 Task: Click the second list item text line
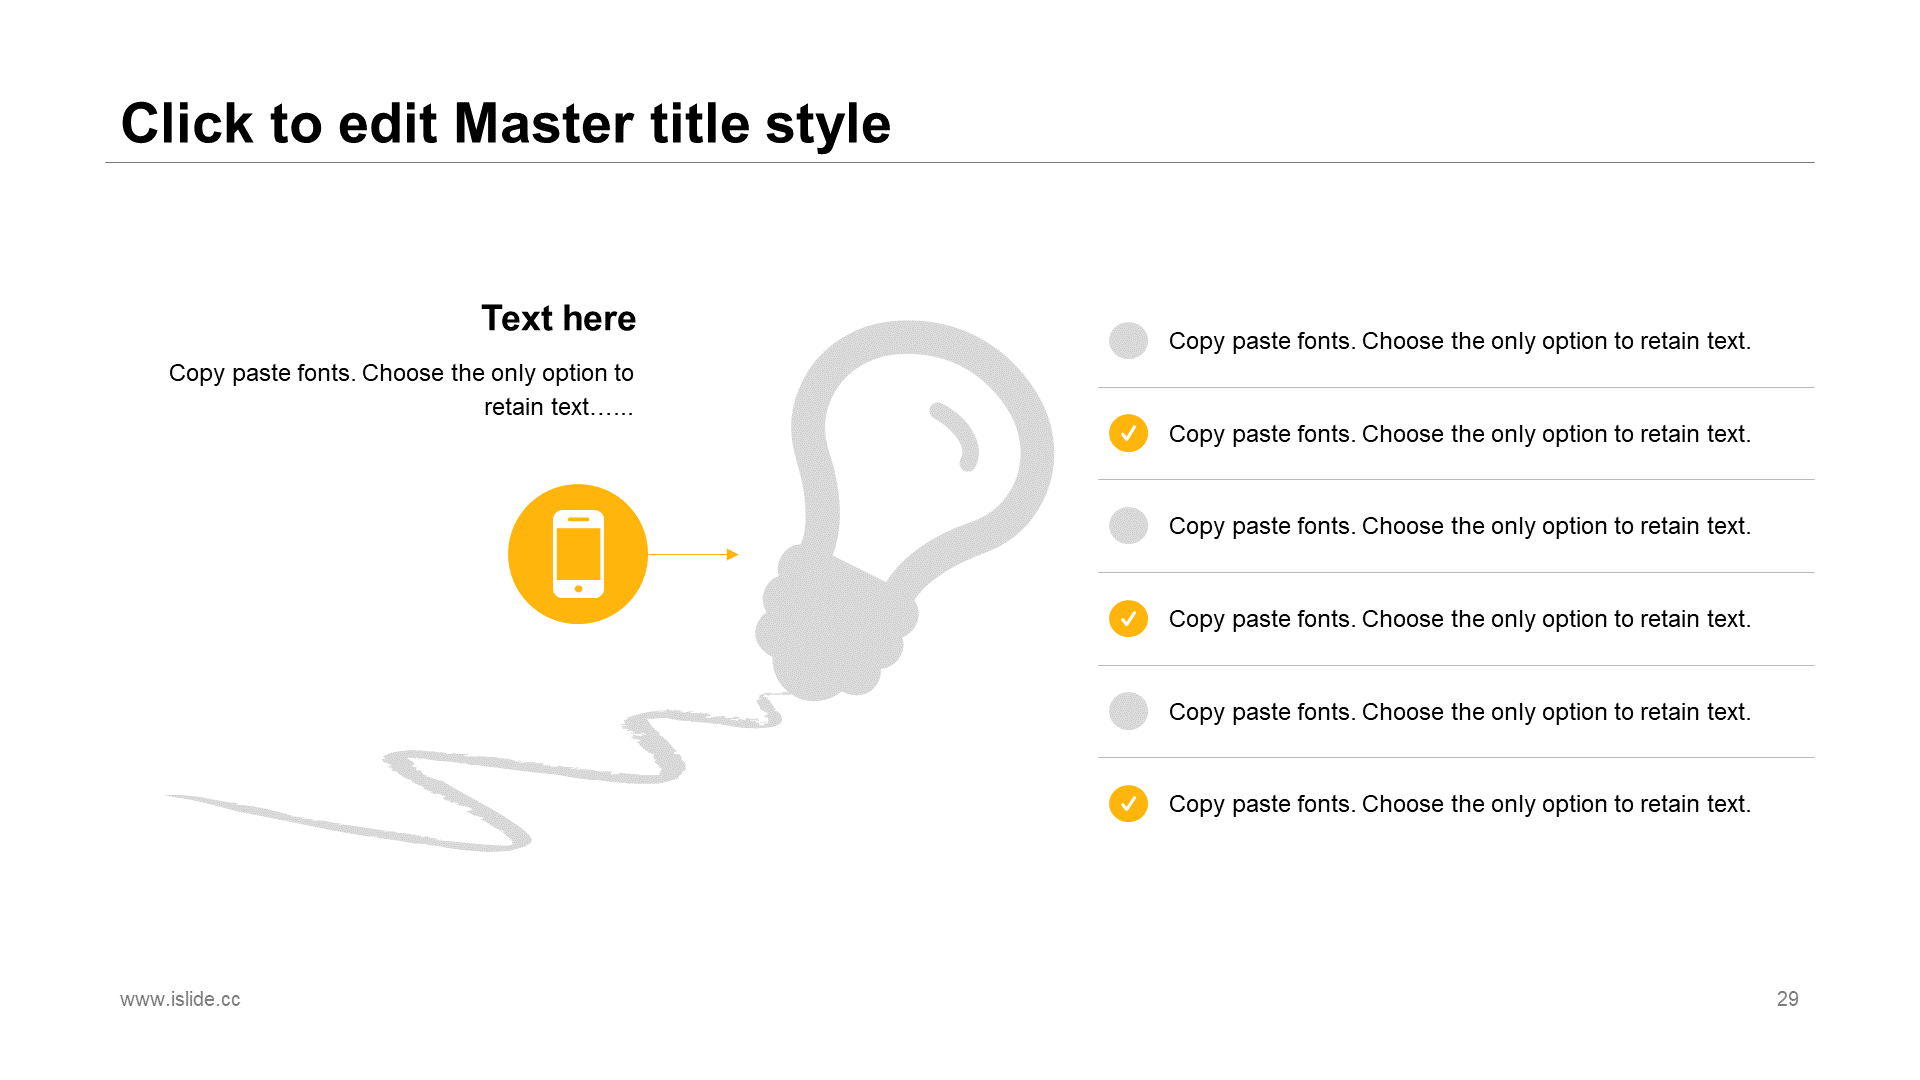point(1459,434)
